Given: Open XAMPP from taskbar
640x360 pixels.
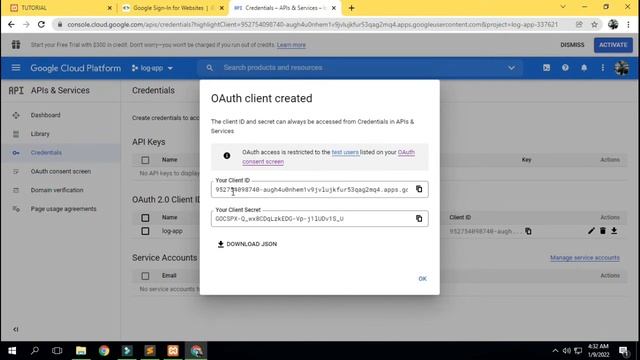Looking at the screenshot, I should (173, 351).
